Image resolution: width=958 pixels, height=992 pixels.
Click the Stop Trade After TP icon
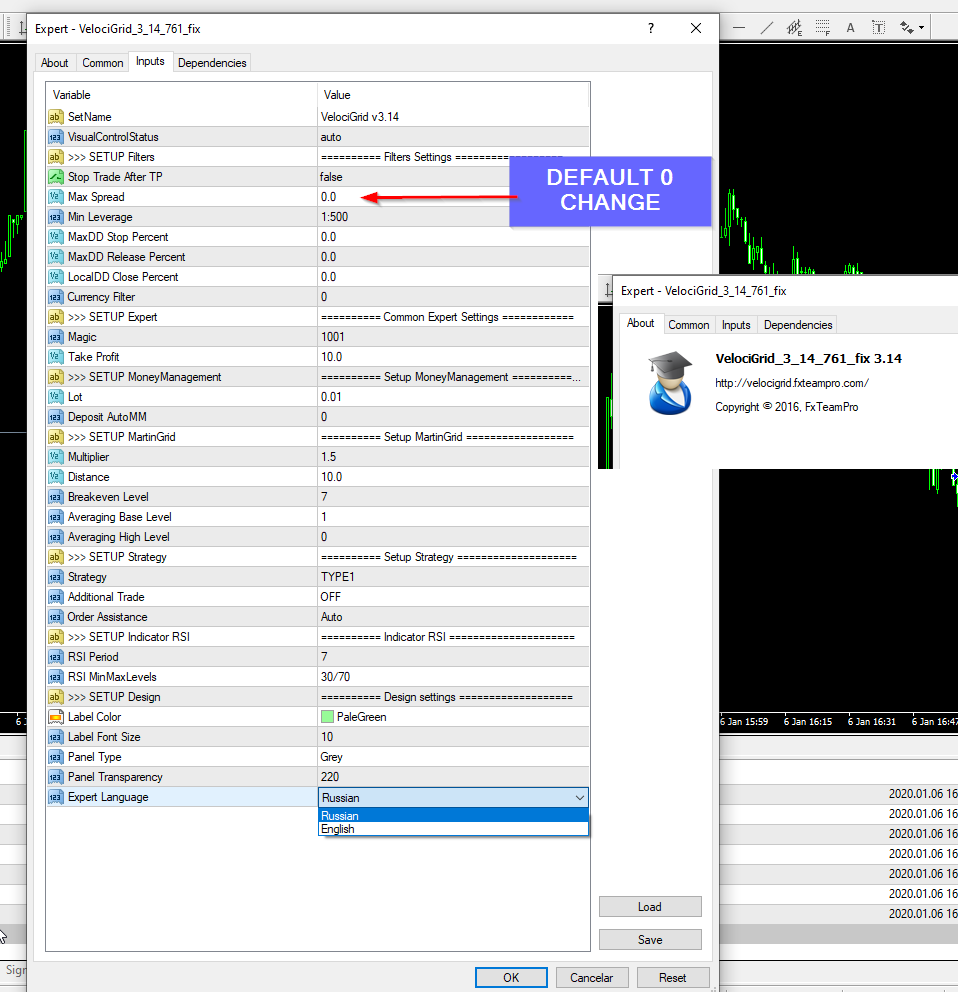click(56, 177)
